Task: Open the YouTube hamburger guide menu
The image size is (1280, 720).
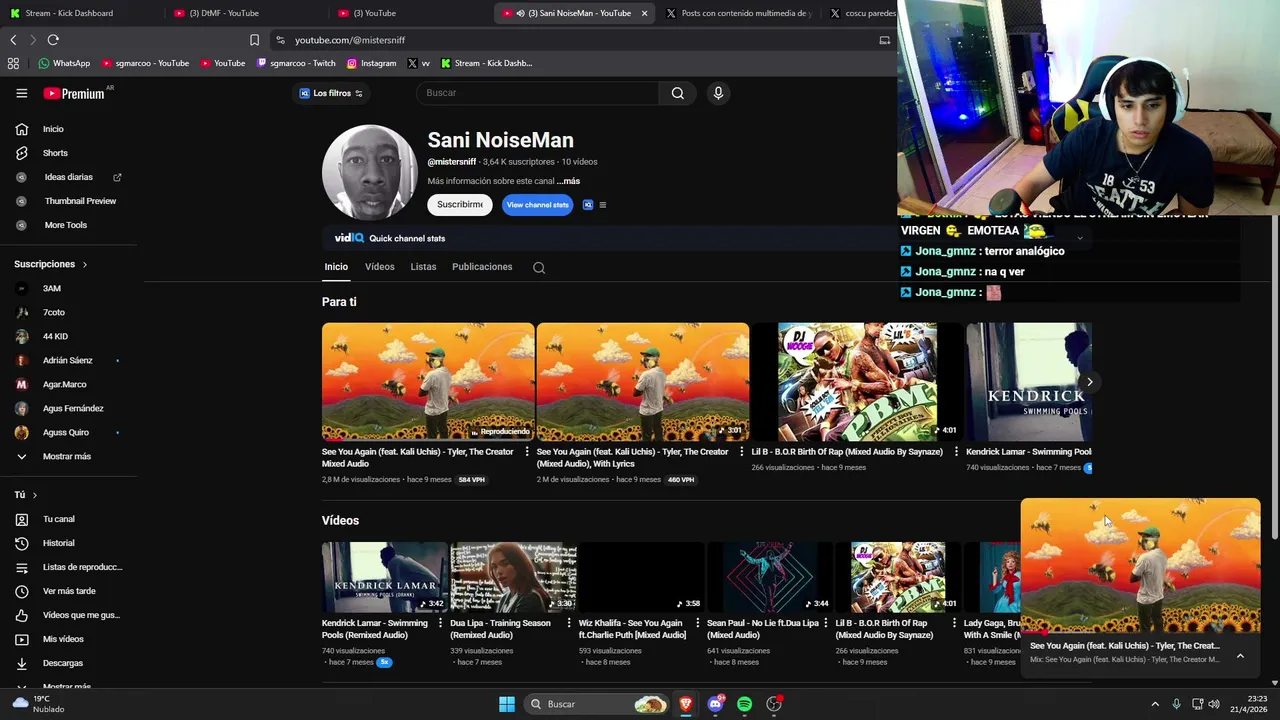Action: [x=21, y=93]
